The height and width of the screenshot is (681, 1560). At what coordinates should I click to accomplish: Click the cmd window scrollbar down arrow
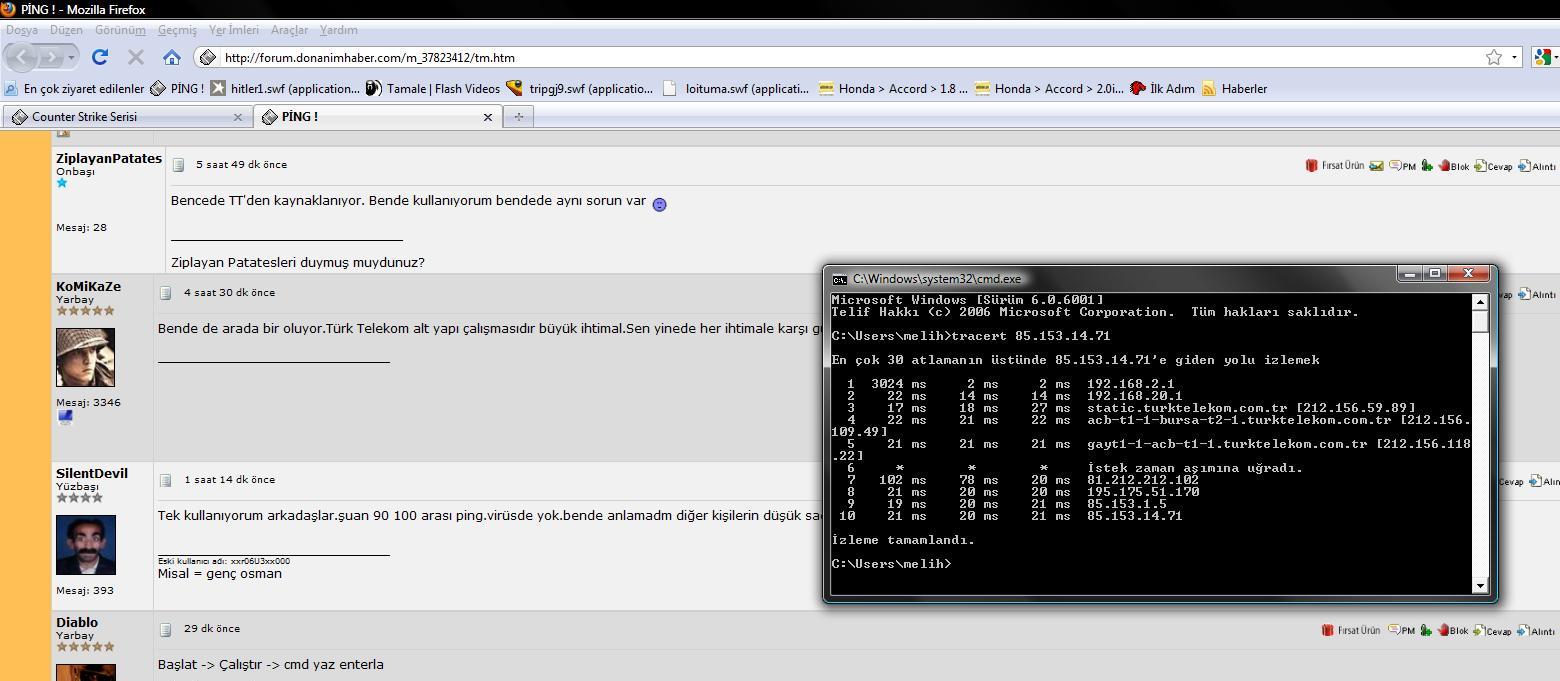tap(1480, 585)
